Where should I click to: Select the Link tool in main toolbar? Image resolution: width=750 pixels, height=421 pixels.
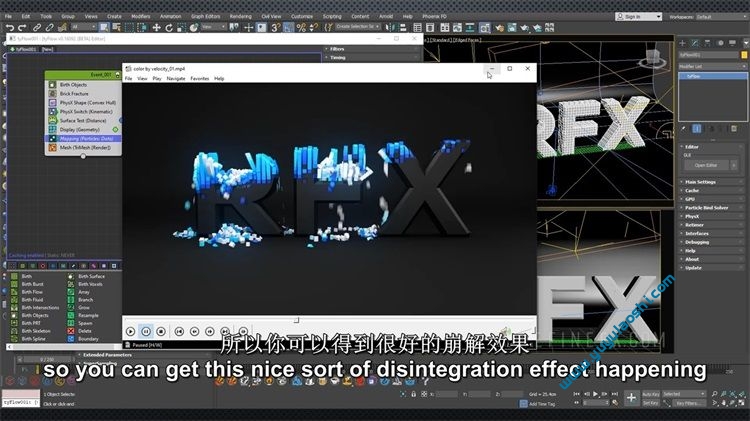tap(37, 28)
